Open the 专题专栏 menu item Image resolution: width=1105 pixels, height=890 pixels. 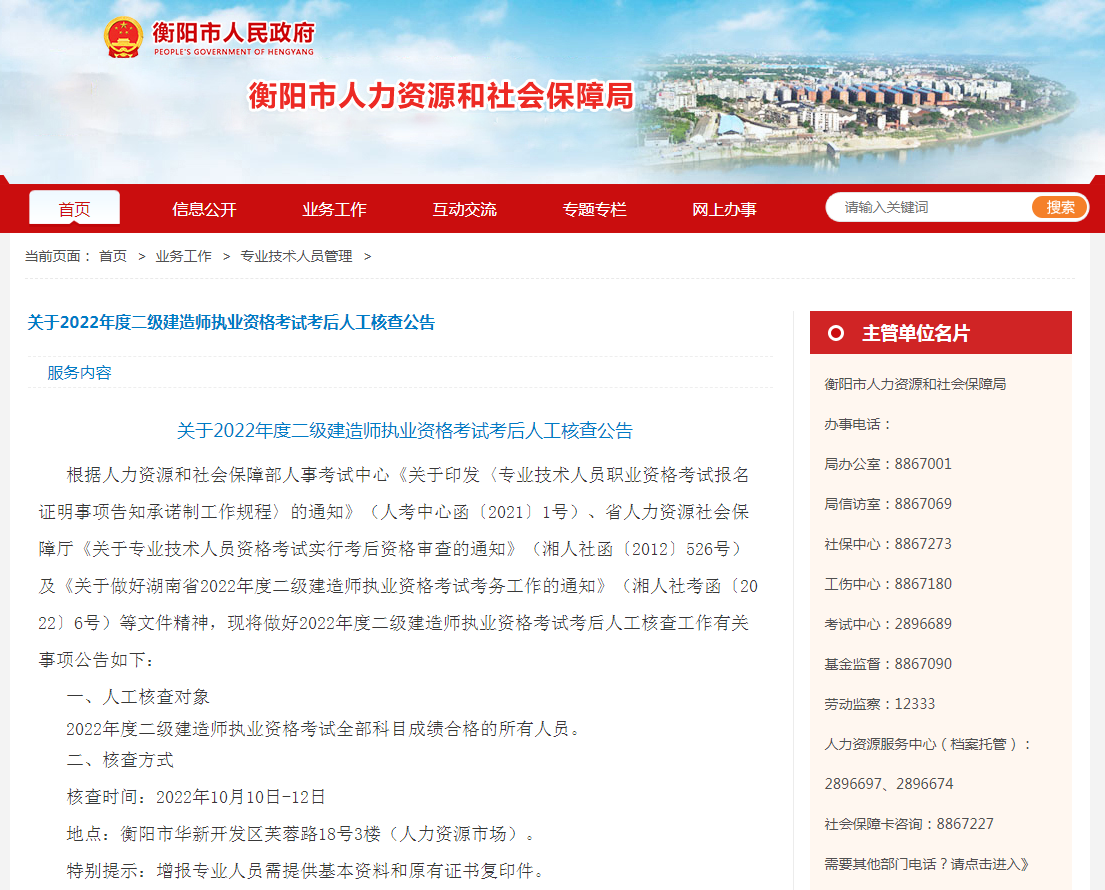click(594, 209)
